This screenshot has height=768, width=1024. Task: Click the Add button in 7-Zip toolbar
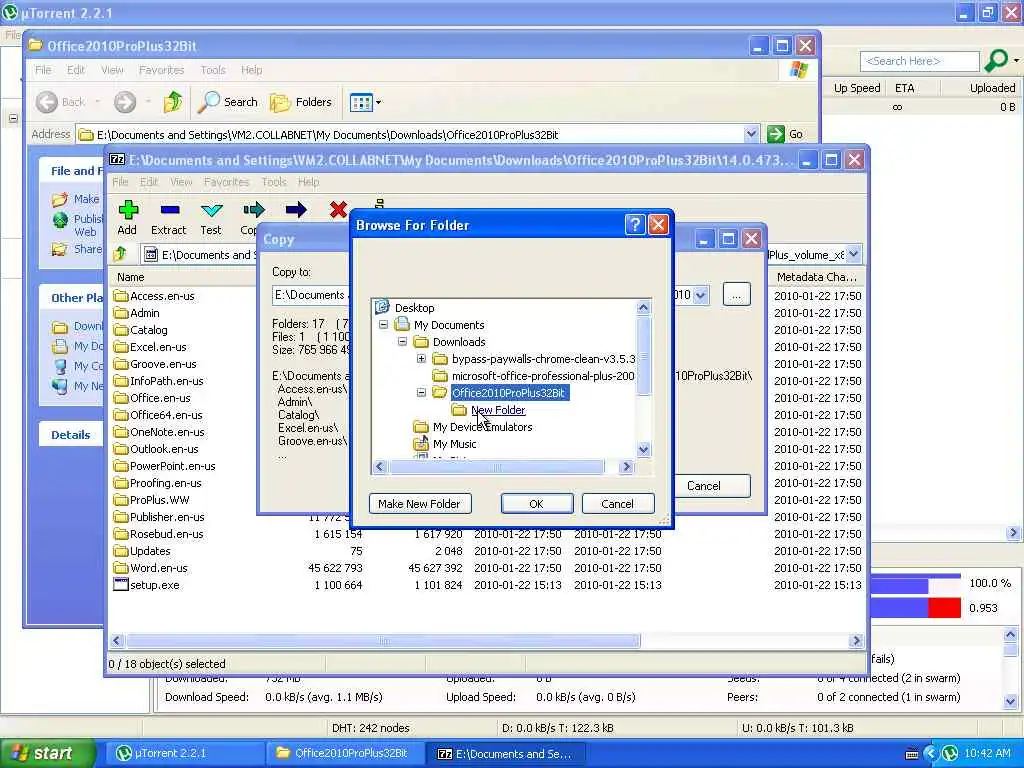tap(127, 217)
